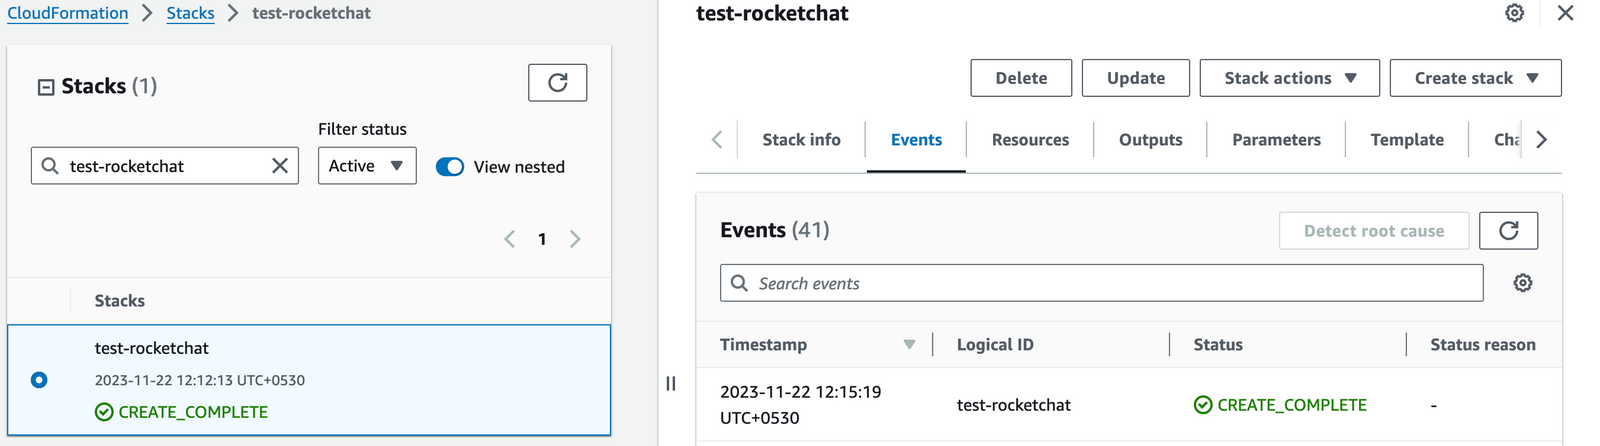Switch to the Stack info tab
Image resolution: width=1600 pixels, height=446 pixels.
[801, 140]
